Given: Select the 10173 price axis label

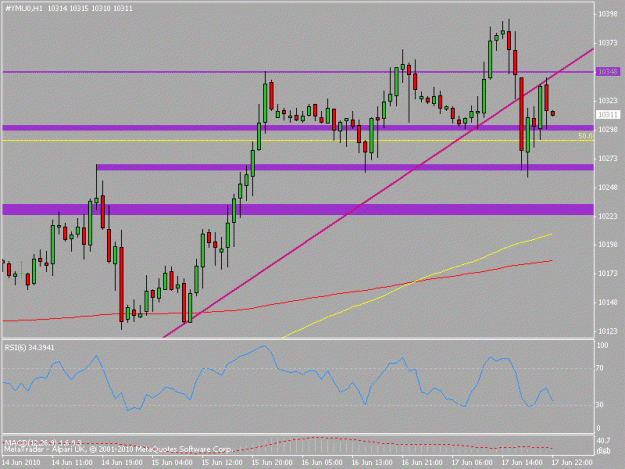Looking at the screenshot, I should click(608, 273).
